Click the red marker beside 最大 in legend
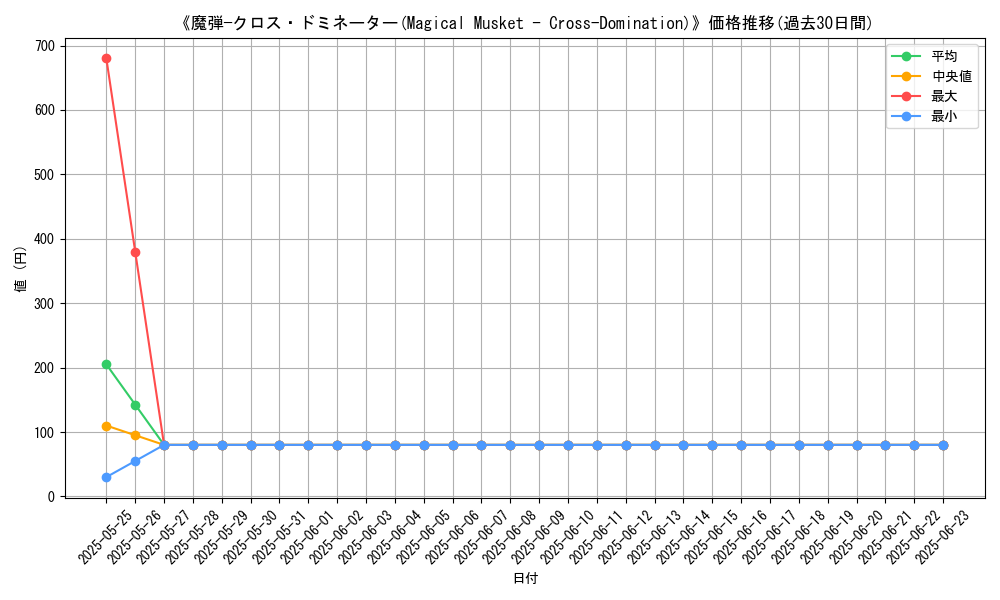Viewport: 1000px width, 600px height. 906,96
